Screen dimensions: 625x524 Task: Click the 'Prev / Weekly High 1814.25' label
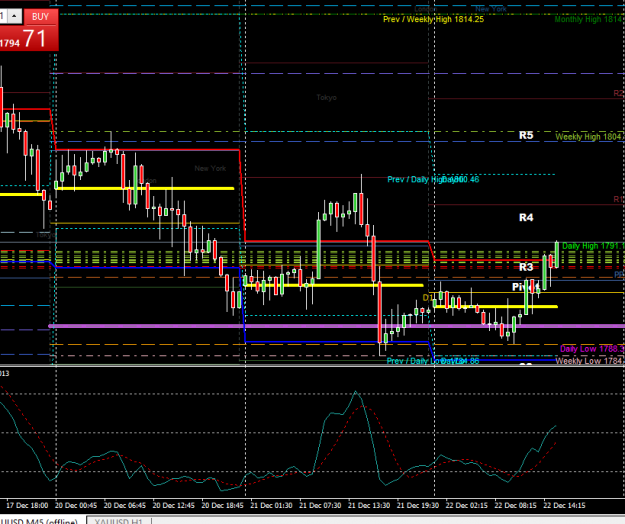pos(433,20)
